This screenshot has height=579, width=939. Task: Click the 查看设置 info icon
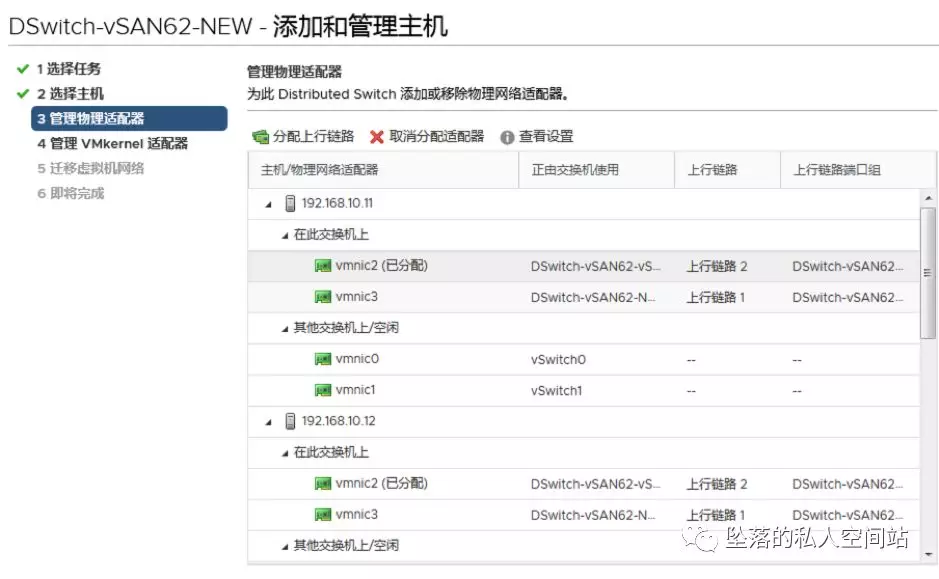pos(507,138)
